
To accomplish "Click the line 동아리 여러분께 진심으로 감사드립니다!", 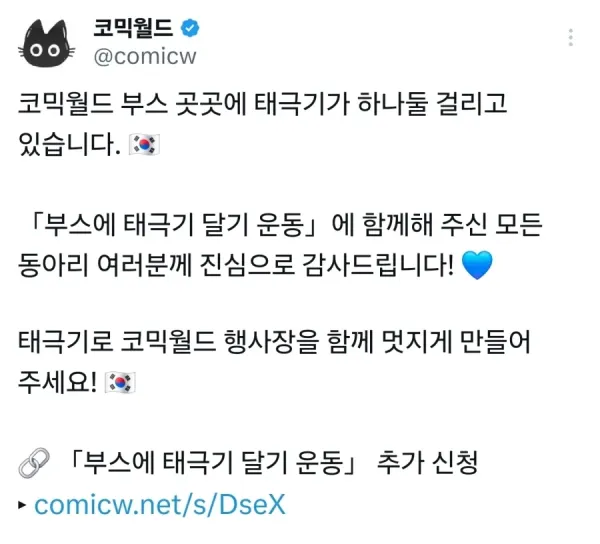I will (236, 265).
